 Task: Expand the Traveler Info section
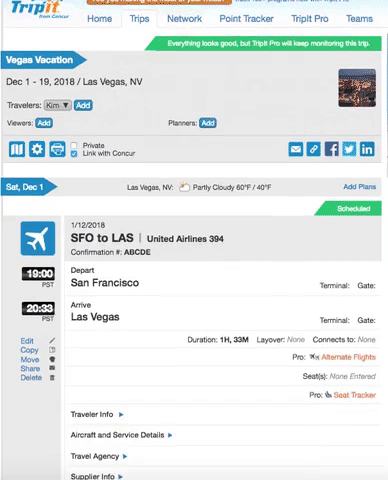coord(97,414)
